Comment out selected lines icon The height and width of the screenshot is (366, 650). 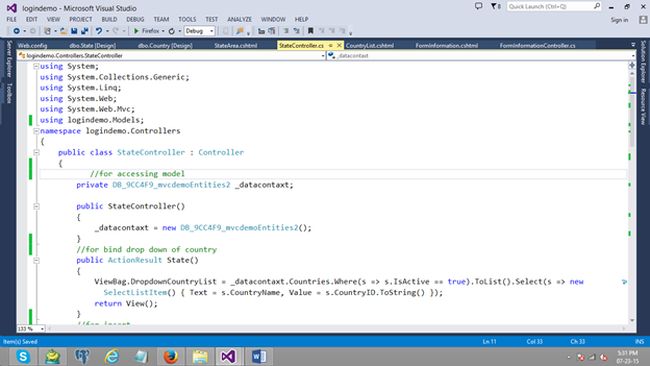point(286,31)
